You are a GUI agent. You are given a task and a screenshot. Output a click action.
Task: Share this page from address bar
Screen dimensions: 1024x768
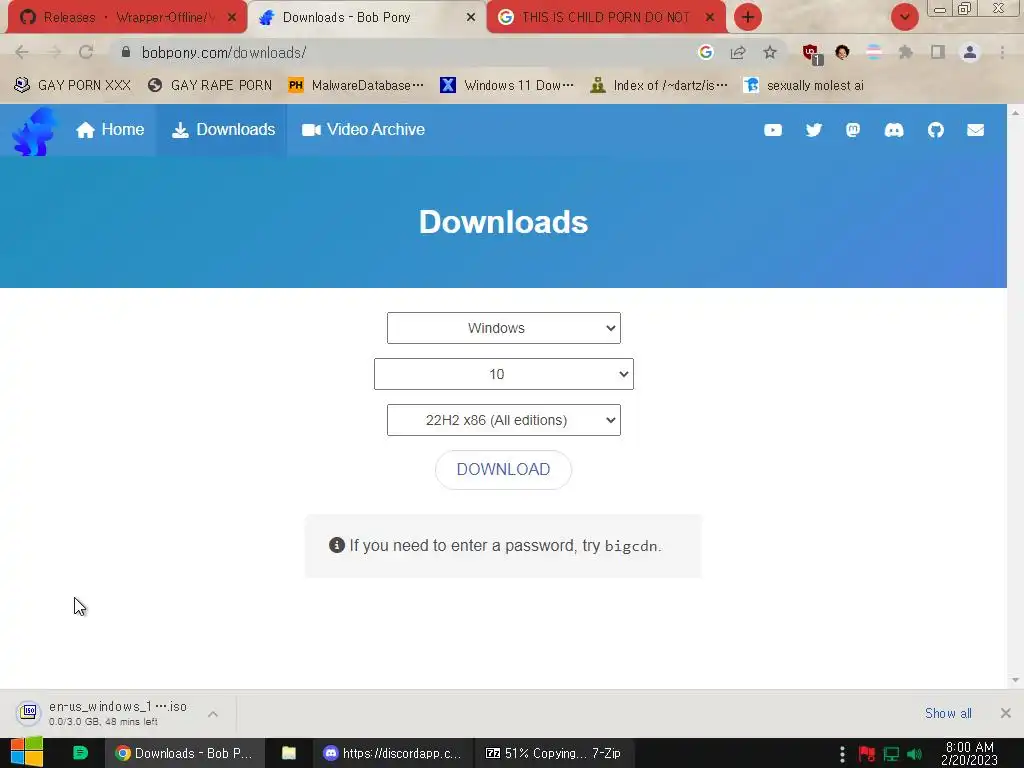point(738,52)
